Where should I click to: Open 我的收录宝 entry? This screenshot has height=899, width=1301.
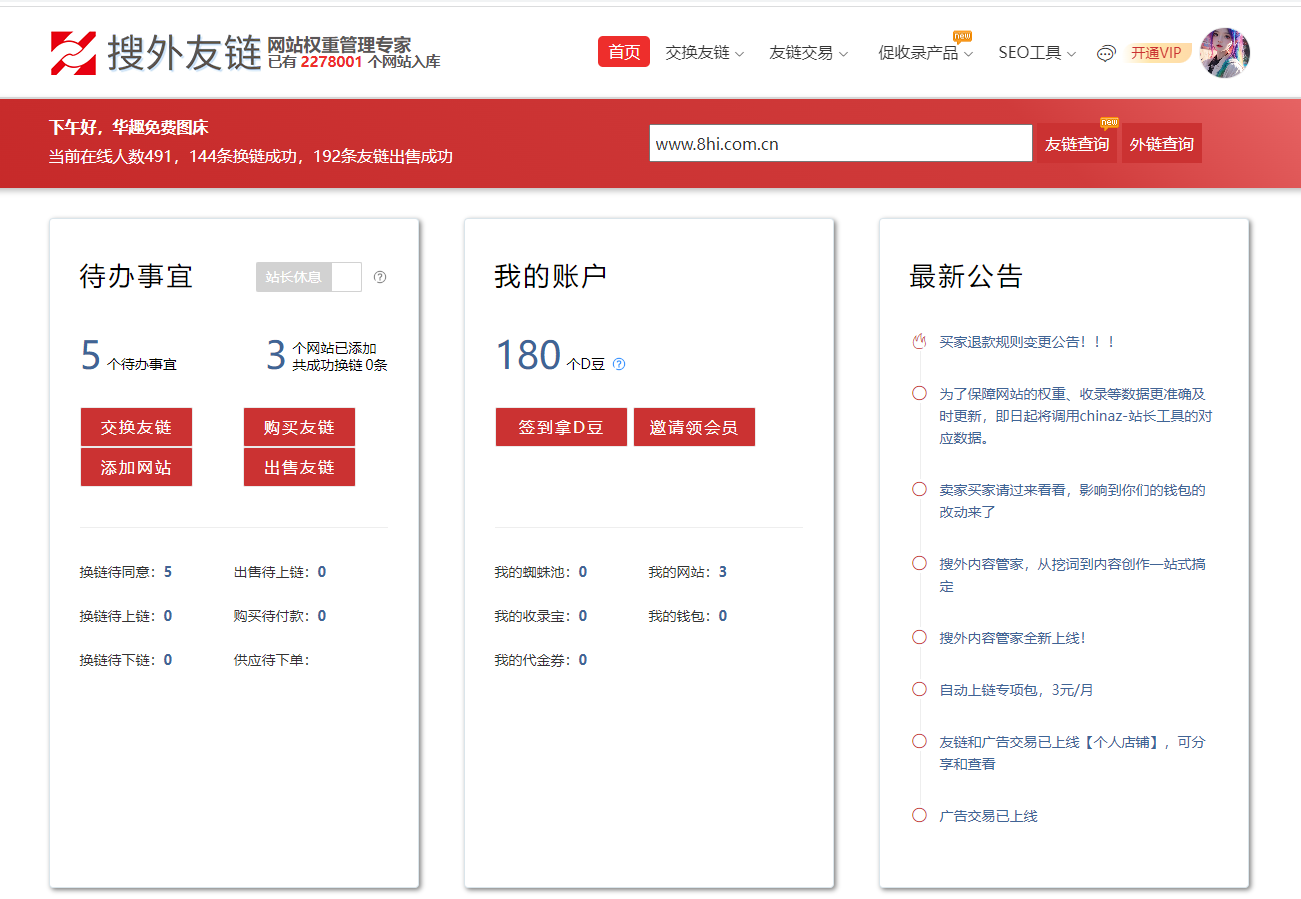coord(540,616)
